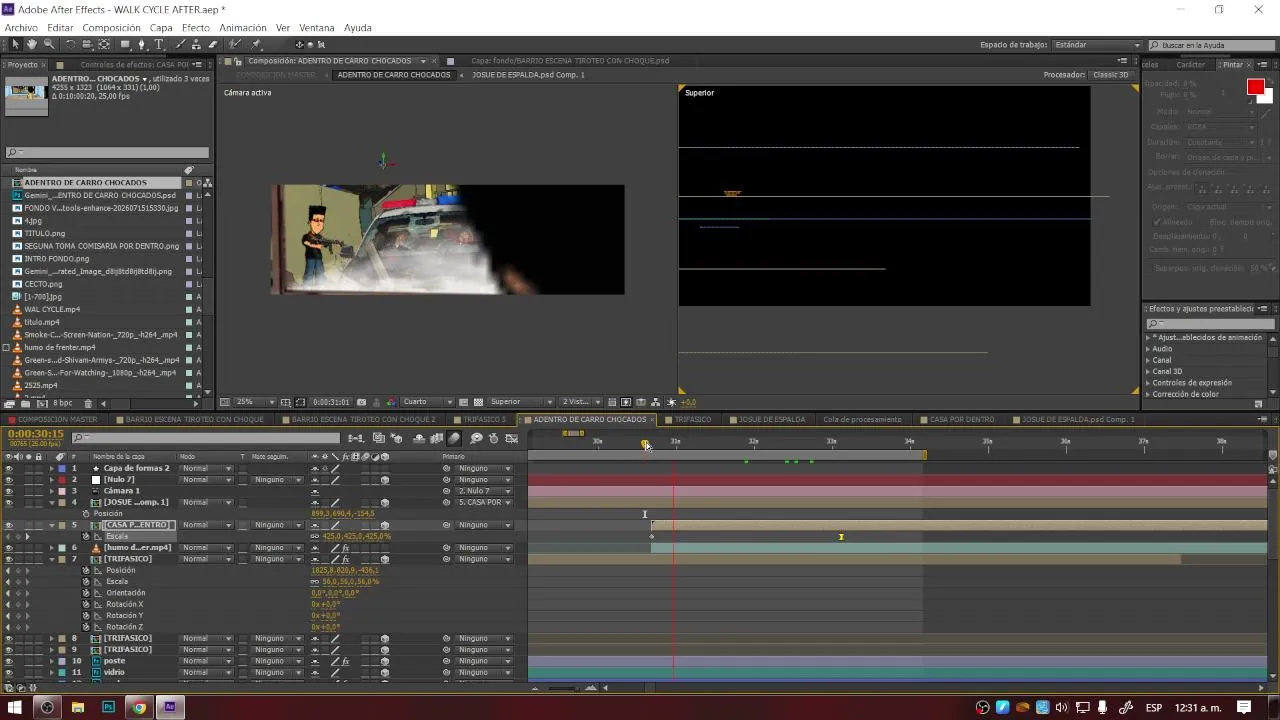
Task: Select the Rotation tool
Action: (x=70, y=45)
